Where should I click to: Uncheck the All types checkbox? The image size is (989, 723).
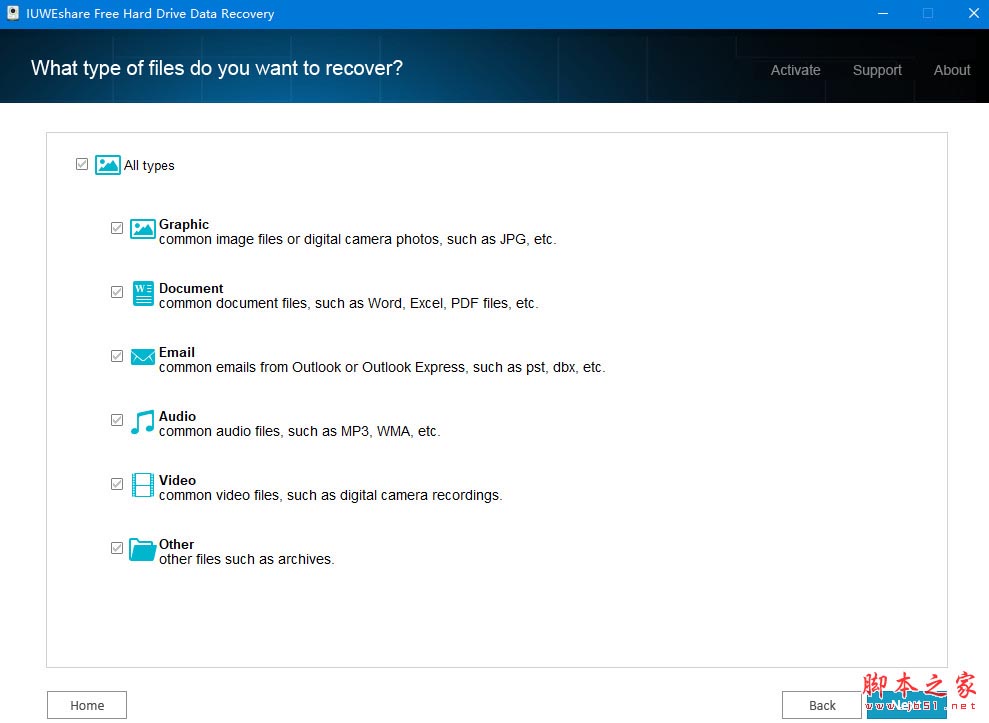coord(82,164)
